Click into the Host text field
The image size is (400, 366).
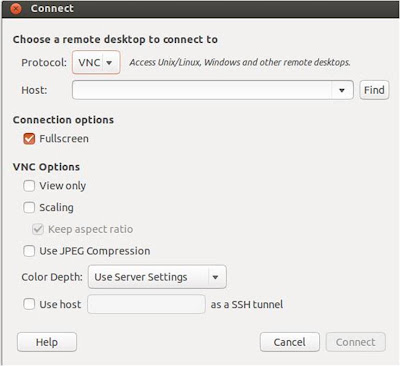pyautogui.click(x=202, y=90)
